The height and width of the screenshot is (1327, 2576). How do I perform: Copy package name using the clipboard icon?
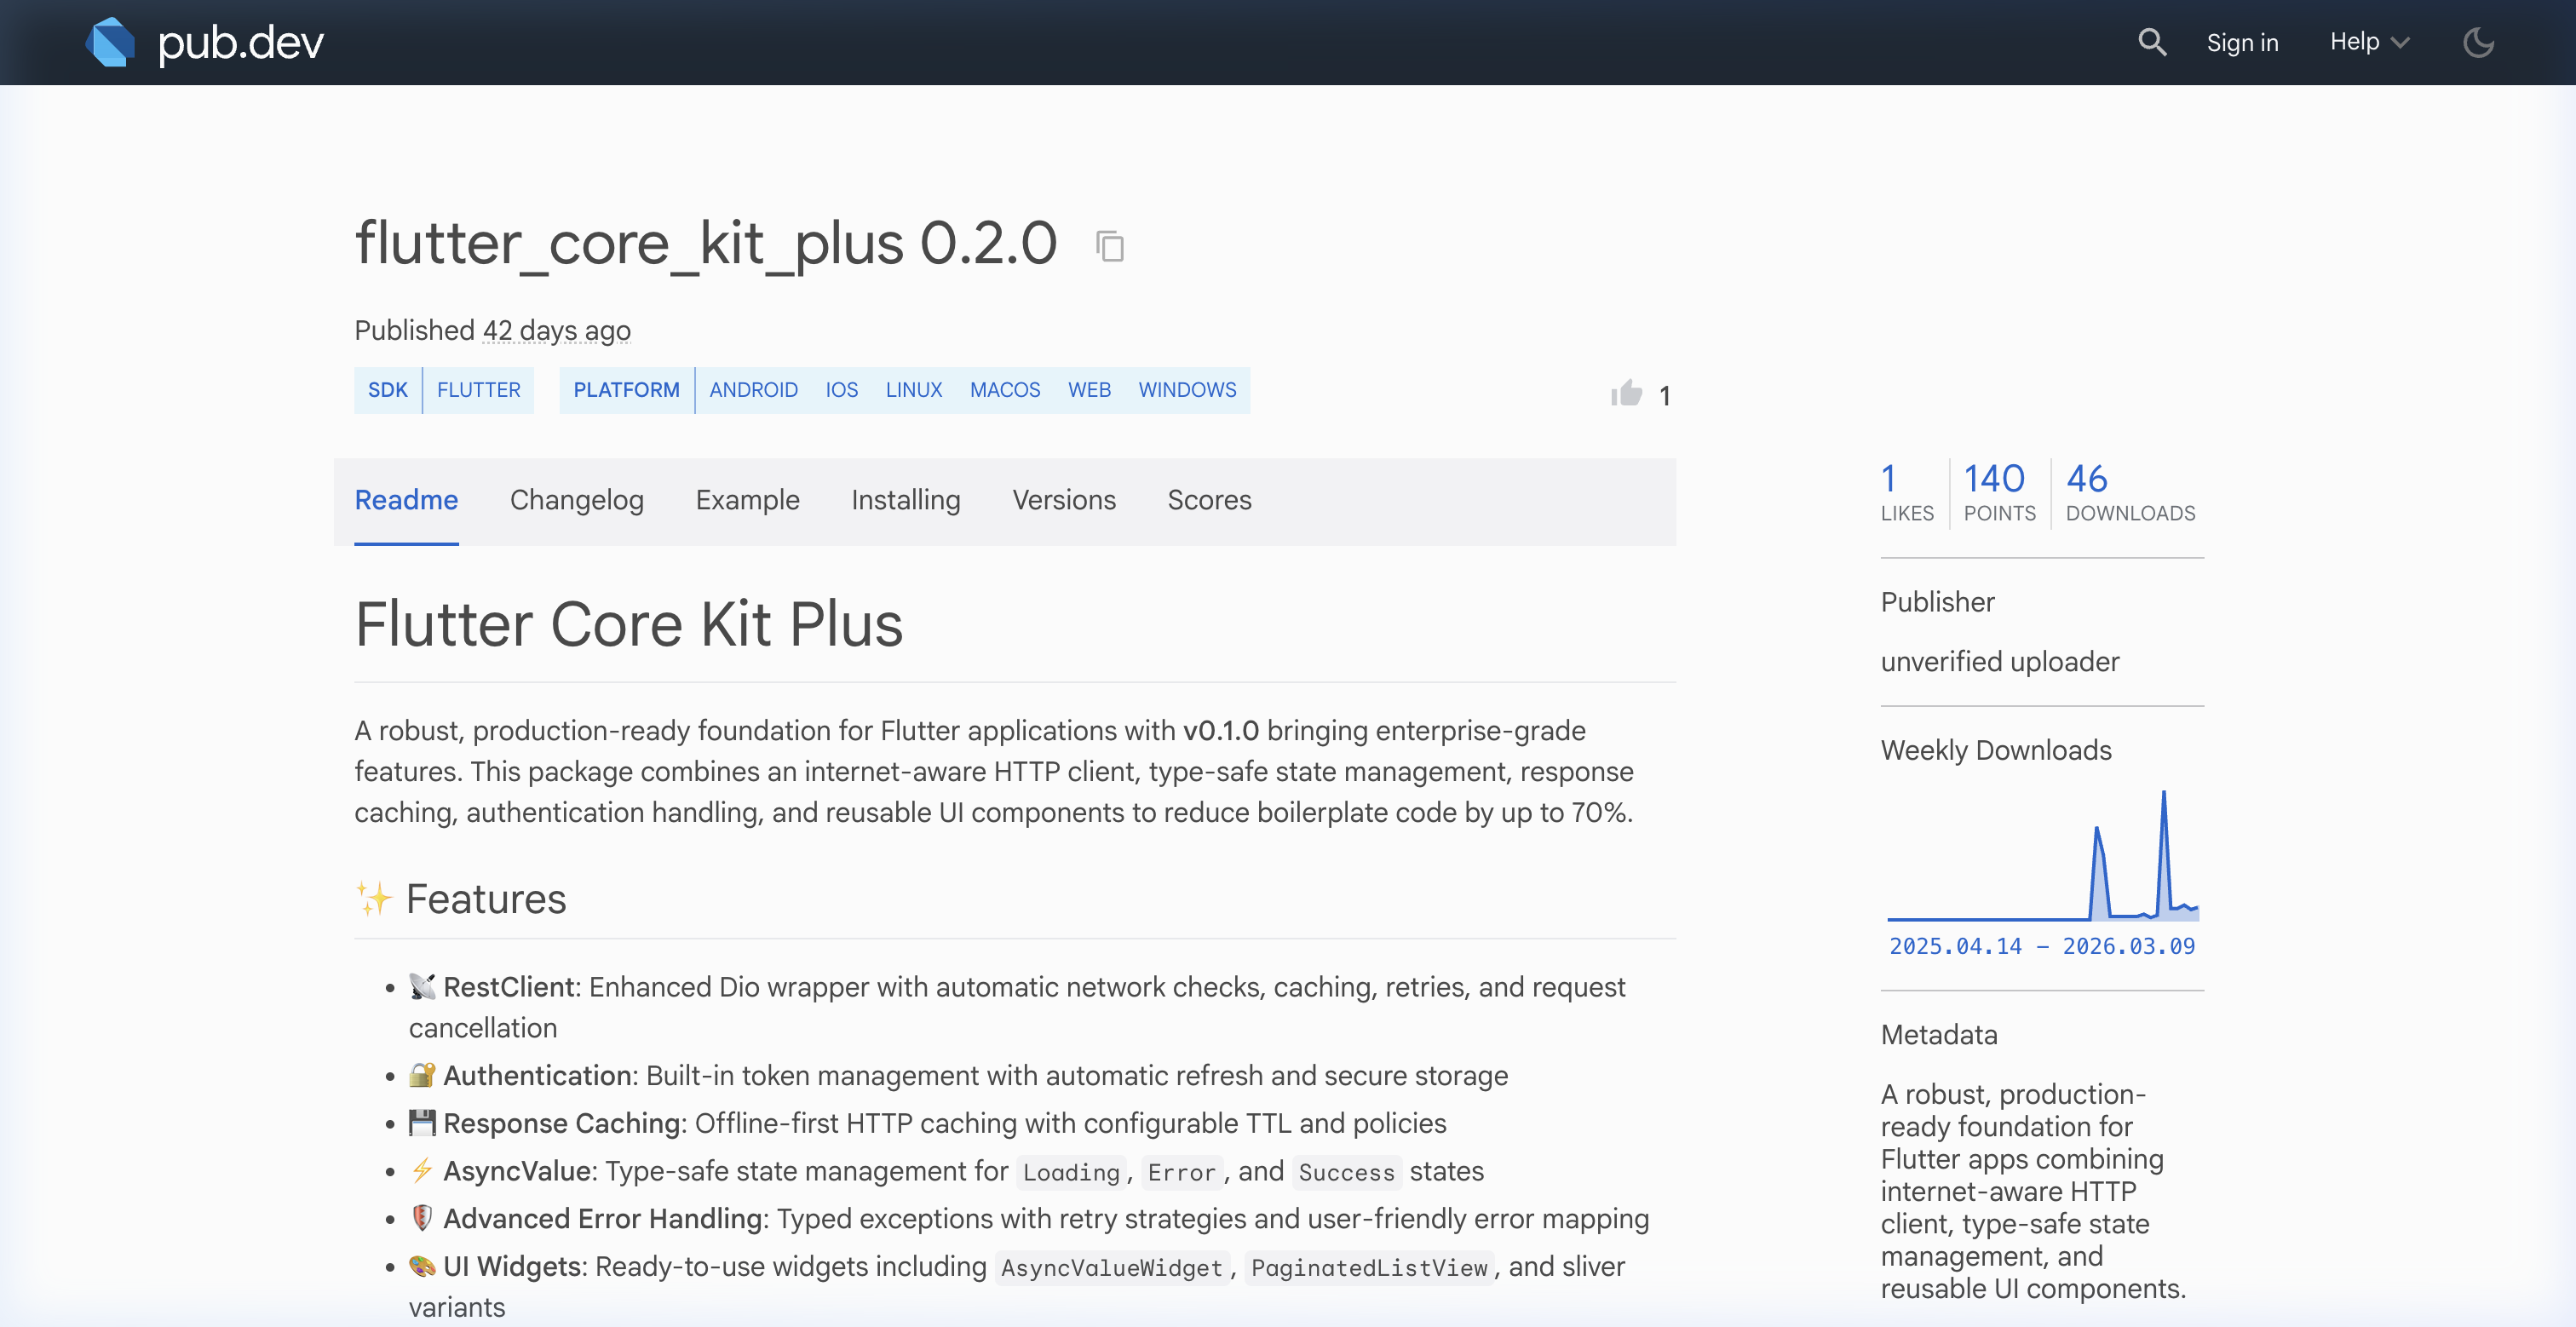coord(1110,246)
